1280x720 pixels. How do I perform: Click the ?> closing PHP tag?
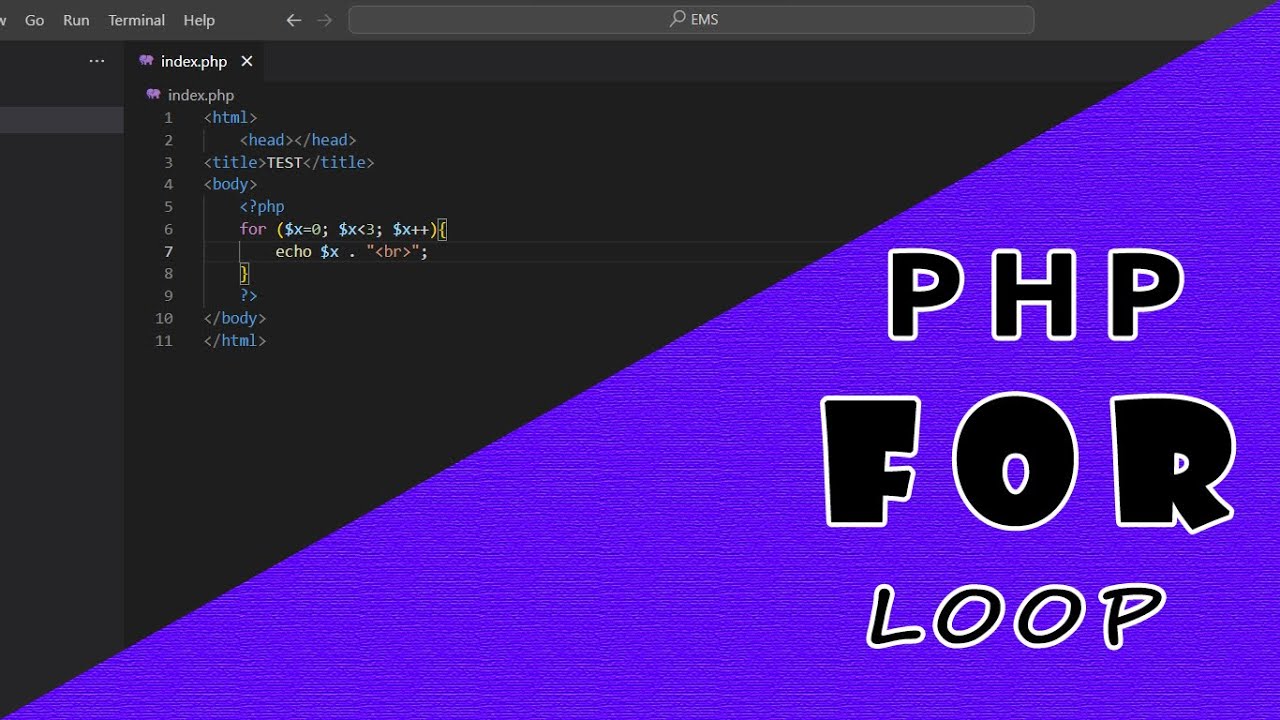point(248,296)
